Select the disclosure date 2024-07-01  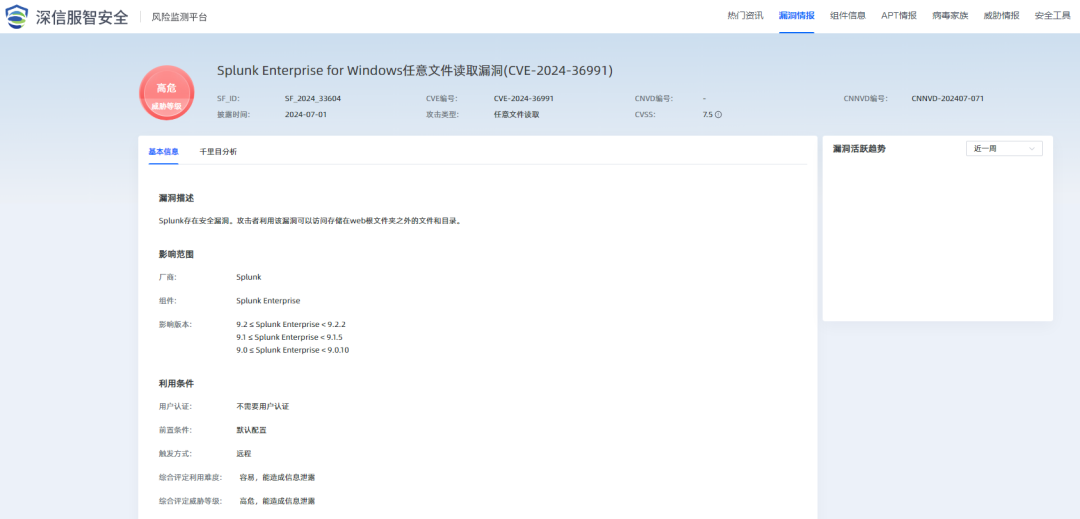(x=305, y=115)
